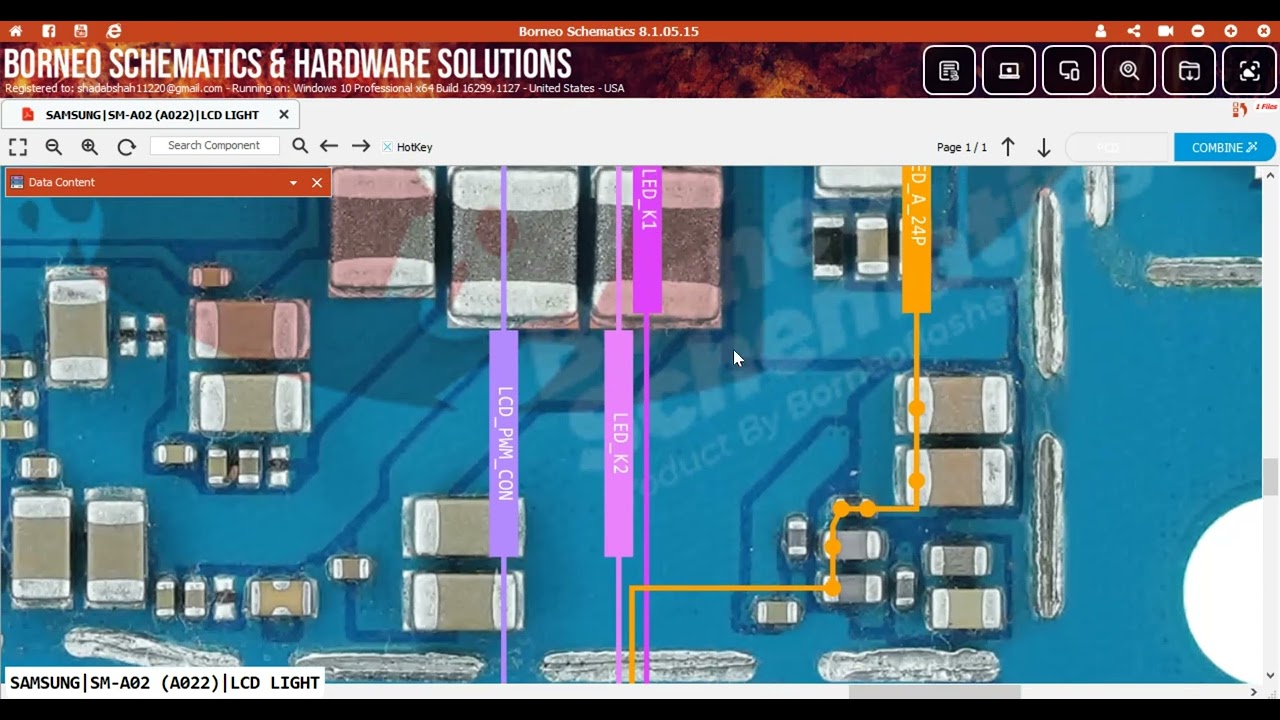Click the Data Content panel title
The width and height of the screenshot is (1280, 720).
point(62,182)
